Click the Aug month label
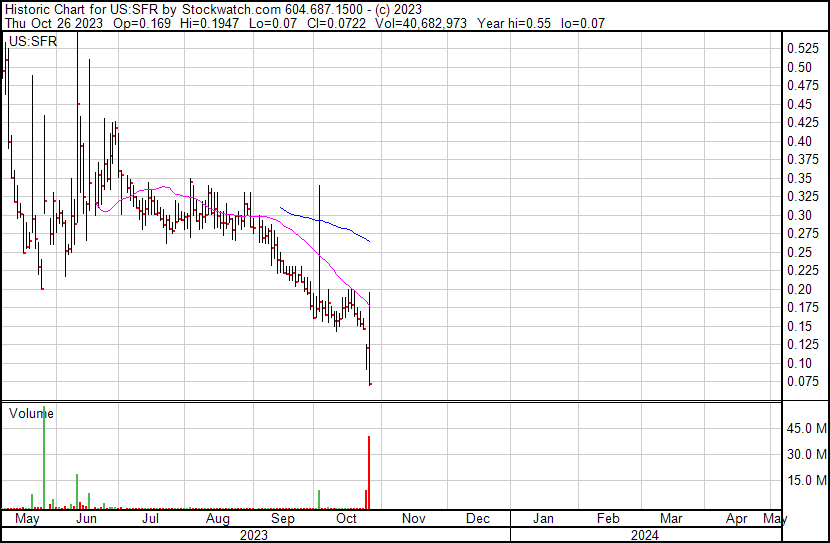Screen dimensions: 830x543 (218, 519)
